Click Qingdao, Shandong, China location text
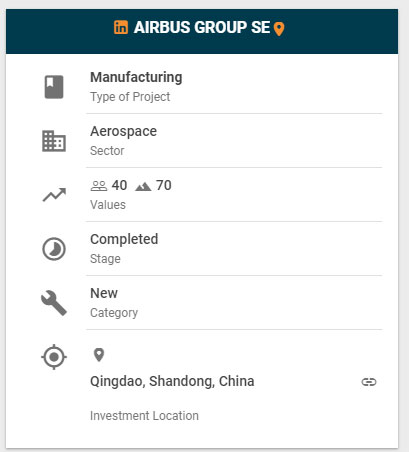Image resolution: width=409 pixels, height=452 pixels. (x=172, y=381)
